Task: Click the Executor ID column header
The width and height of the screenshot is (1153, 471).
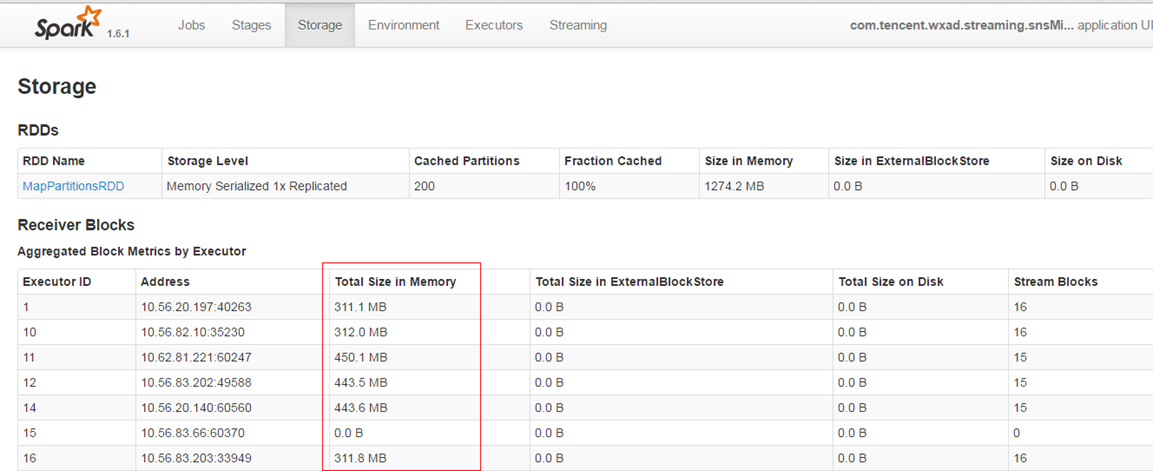Action: [x=57, y=281]
